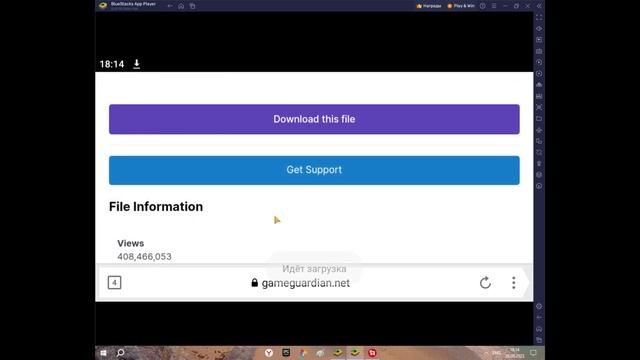This screenshot has width=640, height=360.
Task: Click the eye-shaped icon in BlueStacks sidebar
Action: click(x=539, y=29)
